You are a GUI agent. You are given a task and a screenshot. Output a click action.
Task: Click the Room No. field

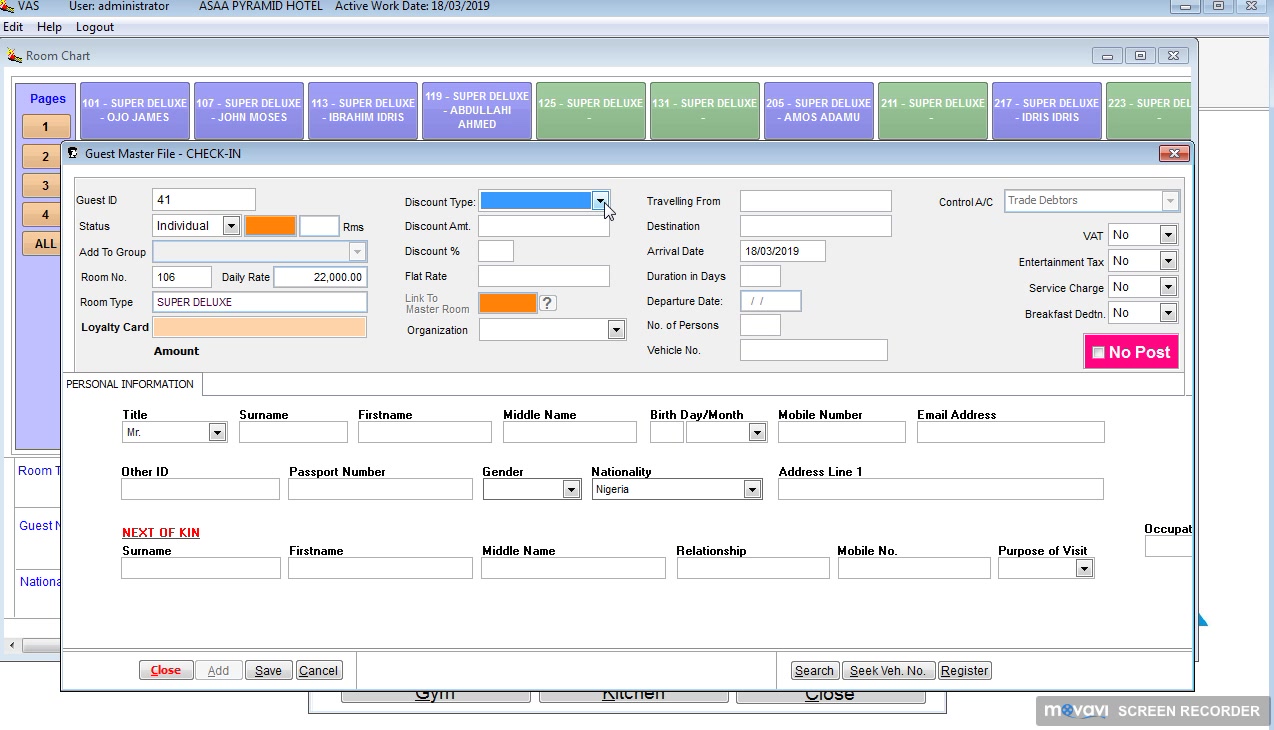click(x=182, y=277)
